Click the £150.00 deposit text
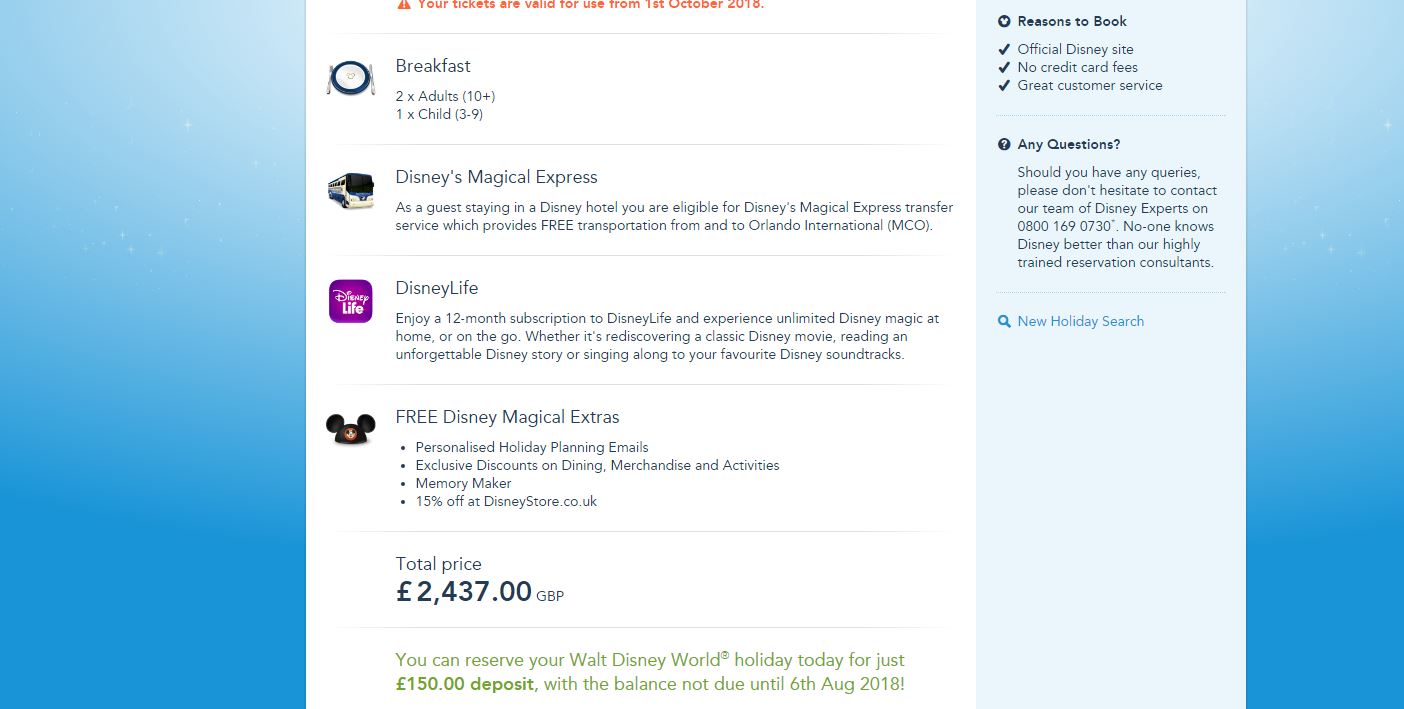The width and height of the screenshot is (1404, 709). point(465,684)
